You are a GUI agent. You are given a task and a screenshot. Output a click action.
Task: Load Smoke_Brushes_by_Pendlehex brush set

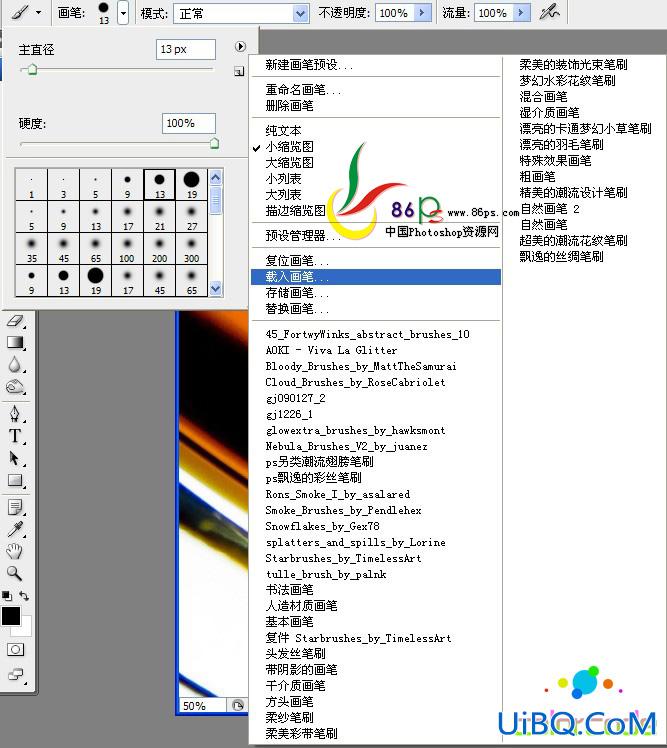(x=343, y=510)
